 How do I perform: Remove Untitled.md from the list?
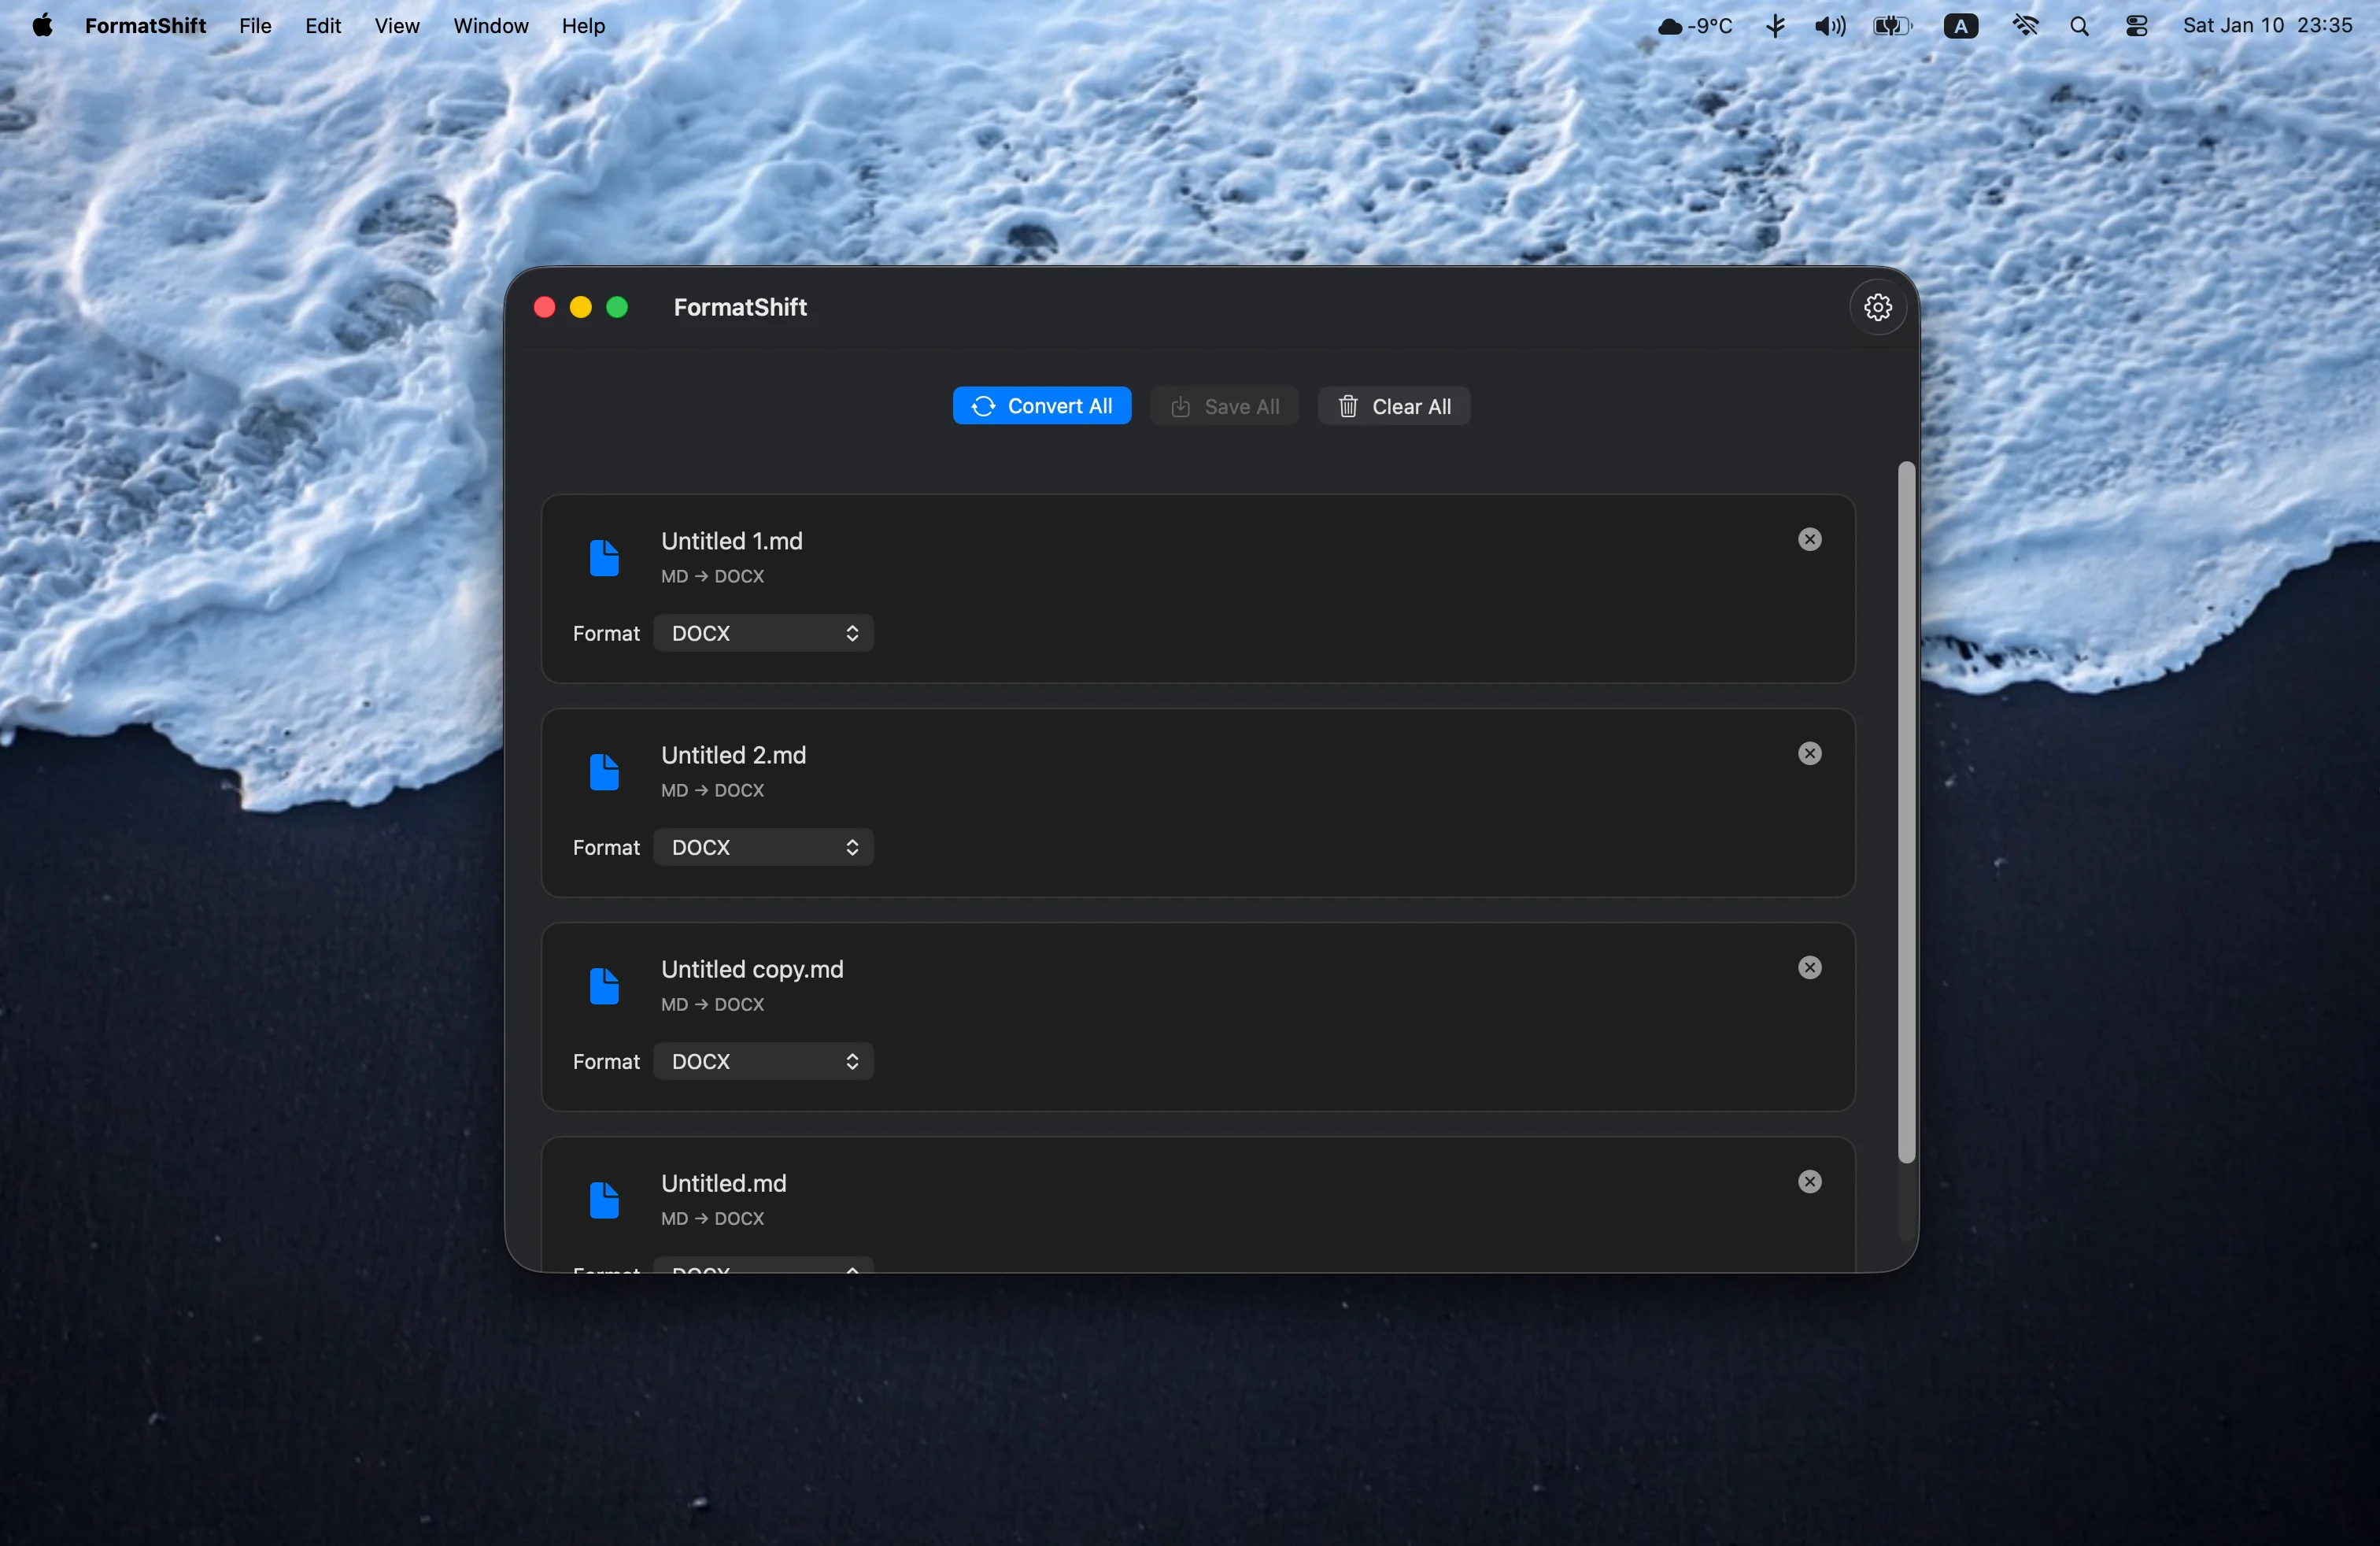[1809, 1181]
